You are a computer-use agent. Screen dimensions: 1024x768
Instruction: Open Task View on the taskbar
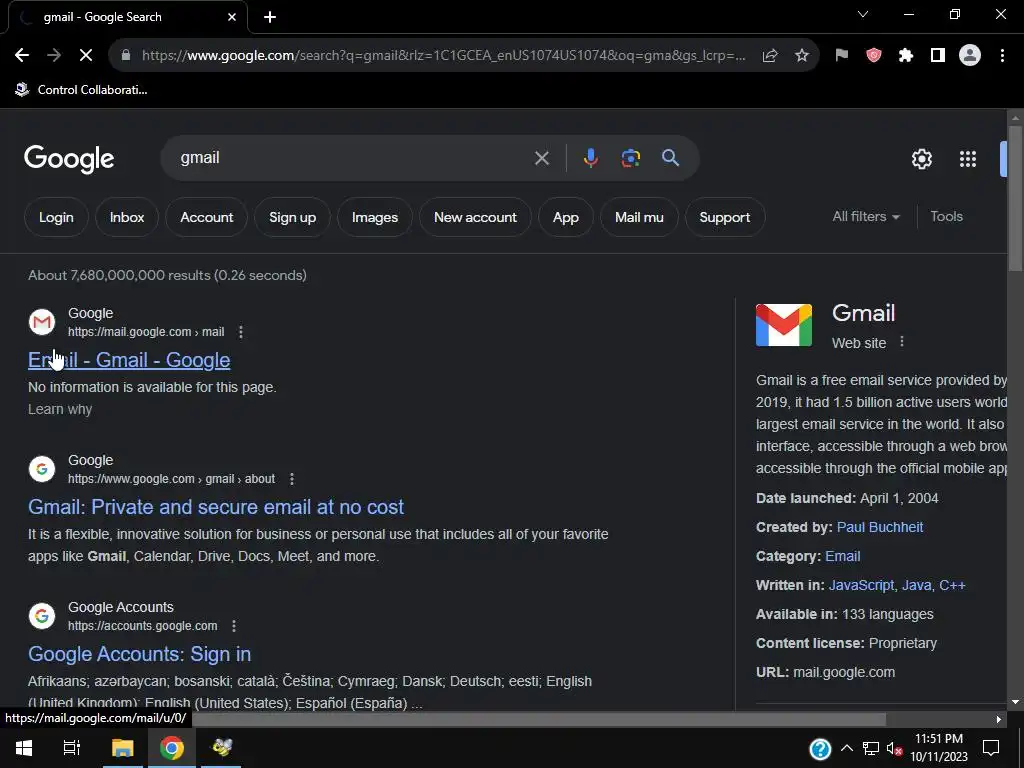pos(71,748)
